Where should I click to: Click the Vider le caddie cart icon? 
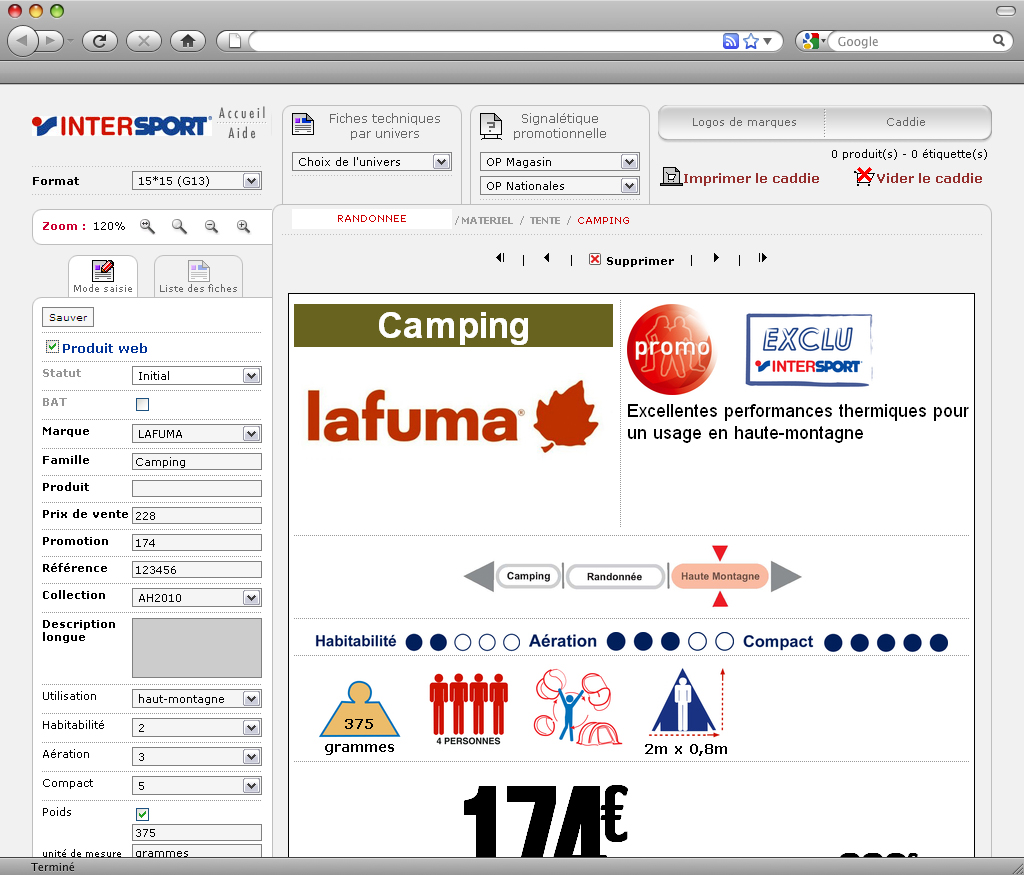point(864,177)
